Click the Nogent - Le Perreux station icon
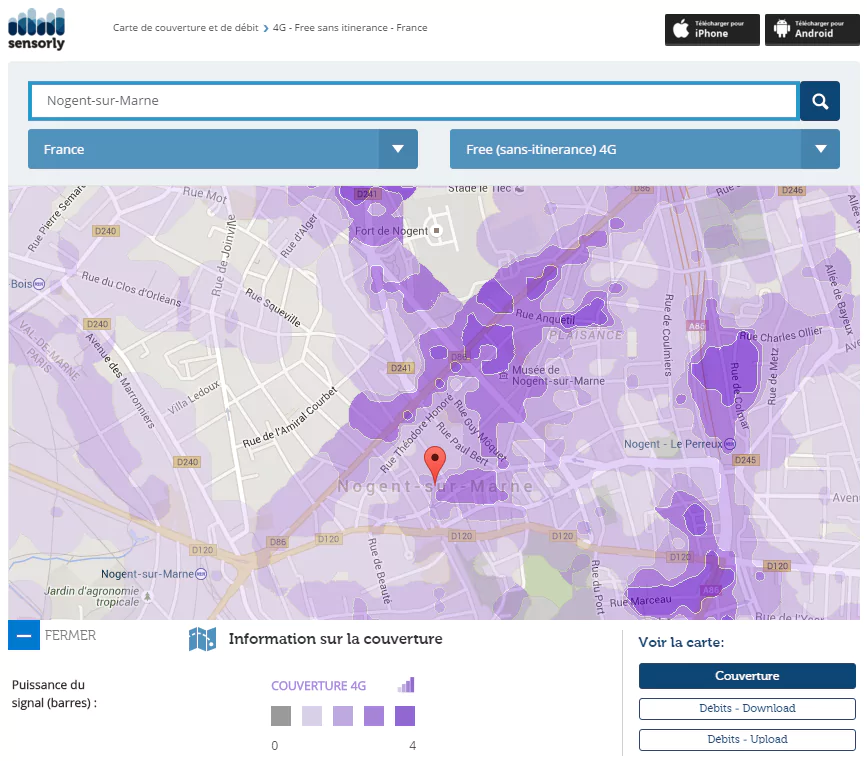 click(x=727, y=444)
